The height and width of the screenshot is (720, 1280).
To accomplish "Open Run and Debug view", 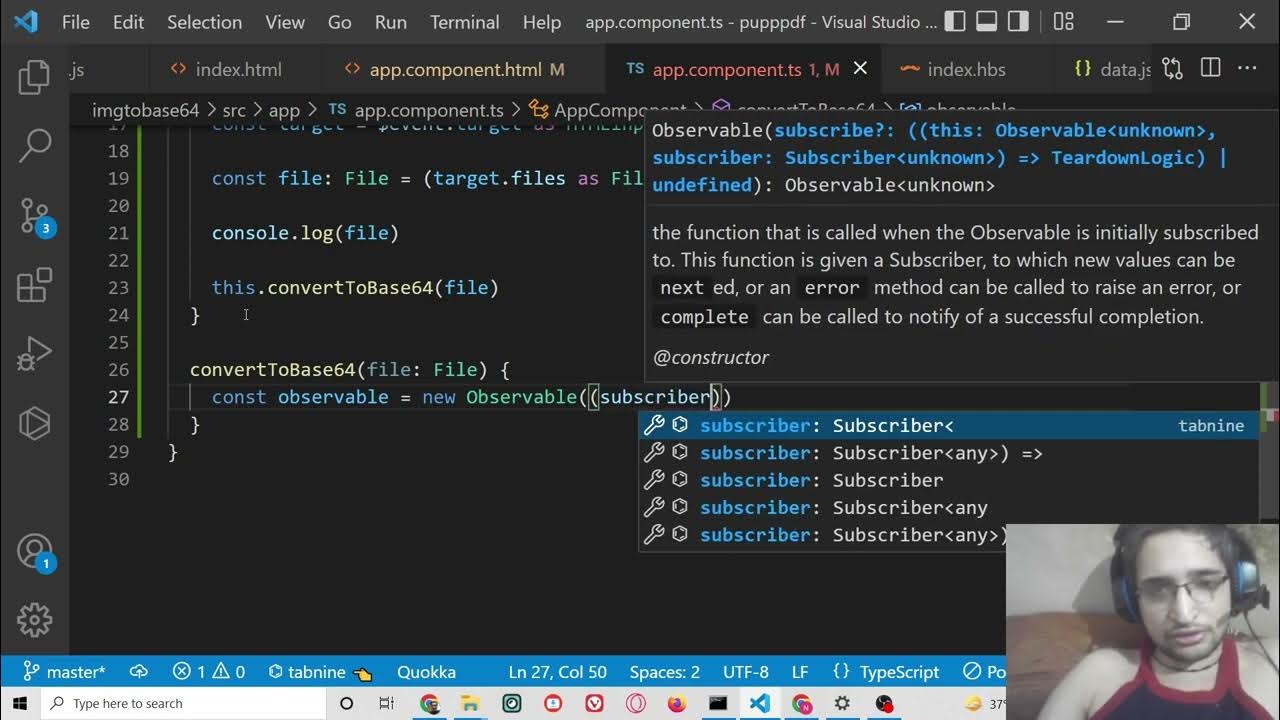I will (34, 353).
